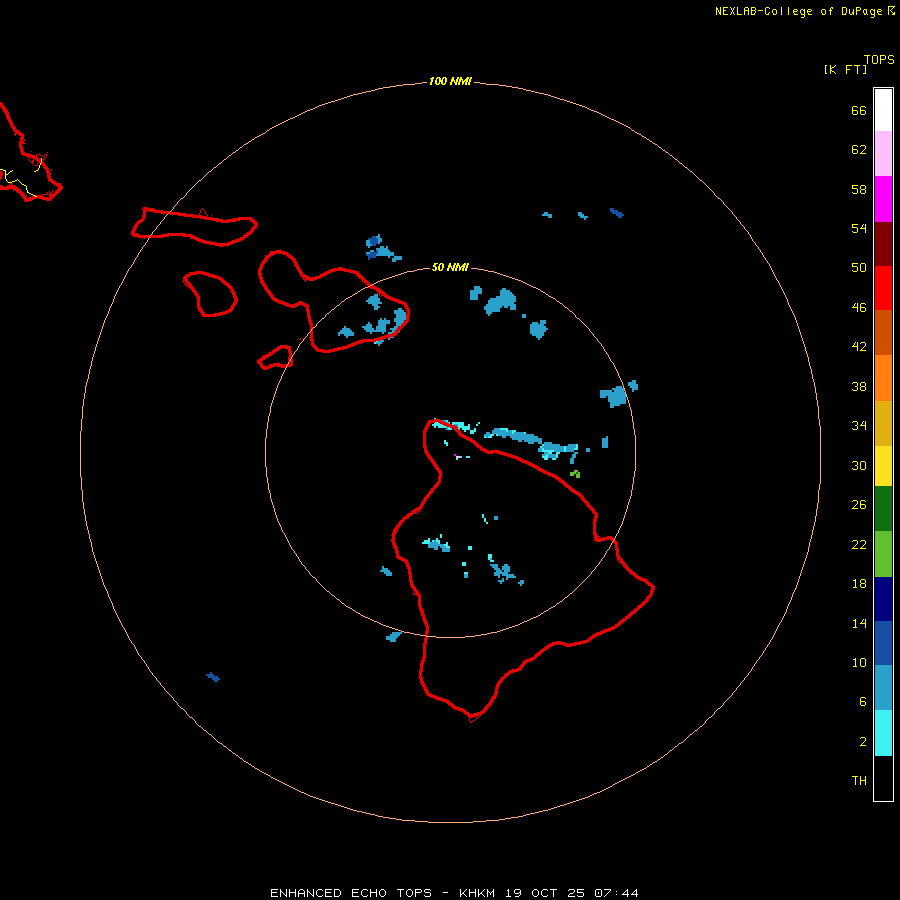Click the legend value 54
The width and height of the screenshot is (900, 900).
(x=859, y=228)
